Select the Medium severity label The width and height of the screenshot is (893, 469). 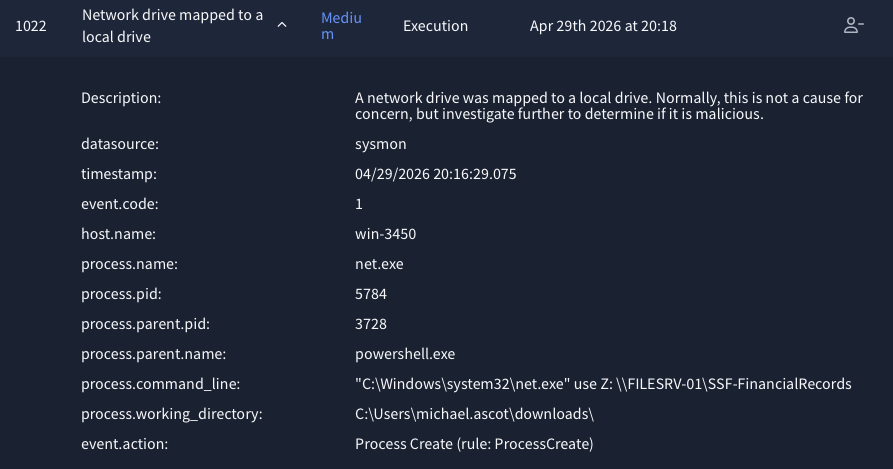click(x=341, y=26)
